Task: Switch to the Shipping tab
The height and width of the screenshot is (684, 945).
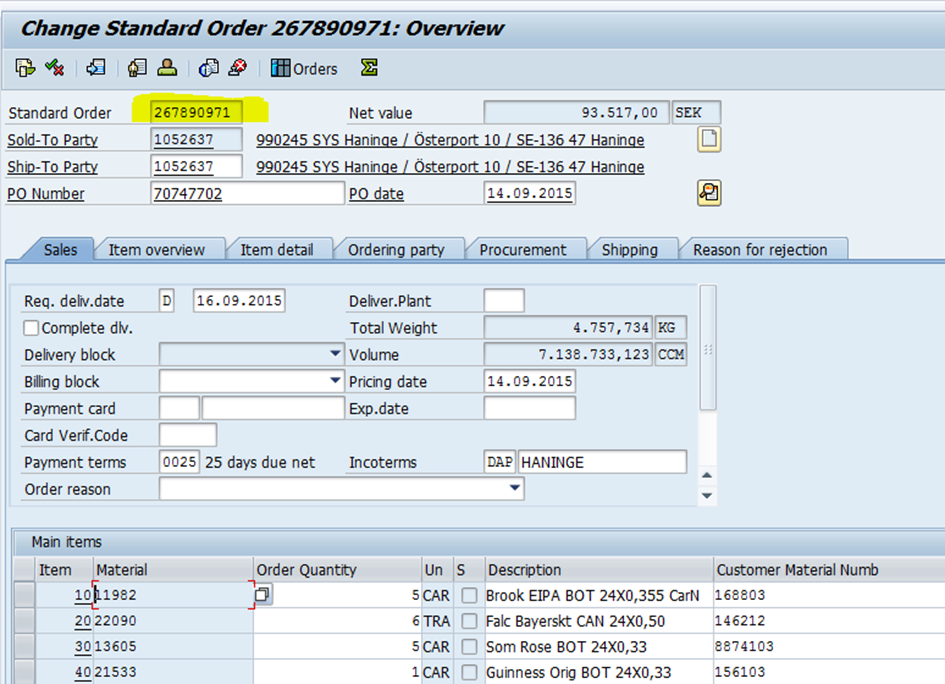Action: 629,250
